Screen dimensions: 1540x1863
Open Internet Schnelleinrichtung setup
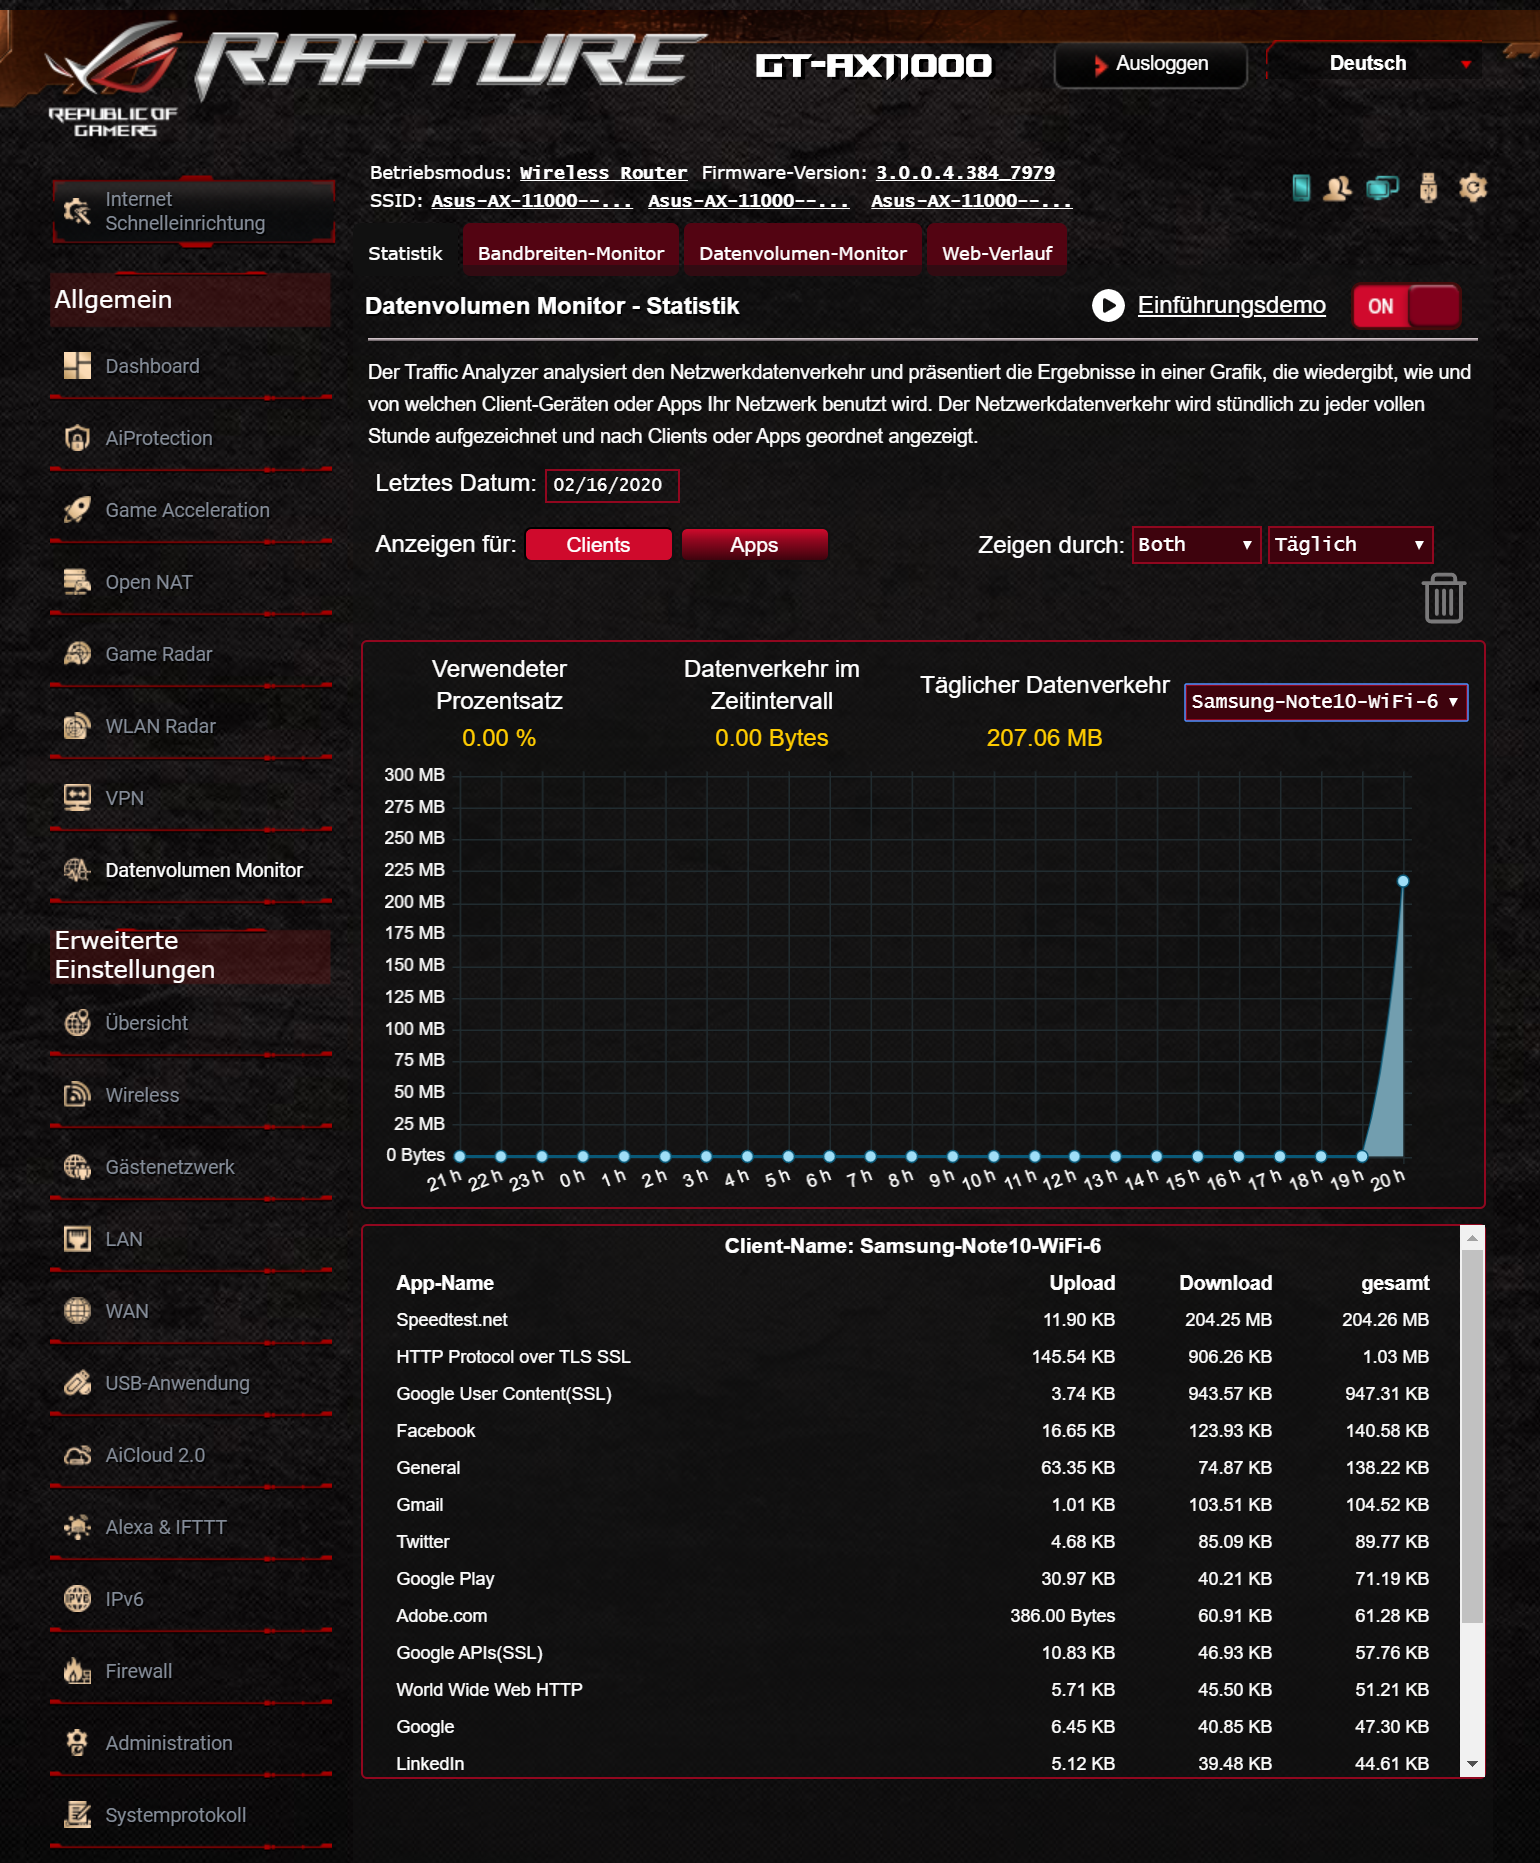coord(193,211)
